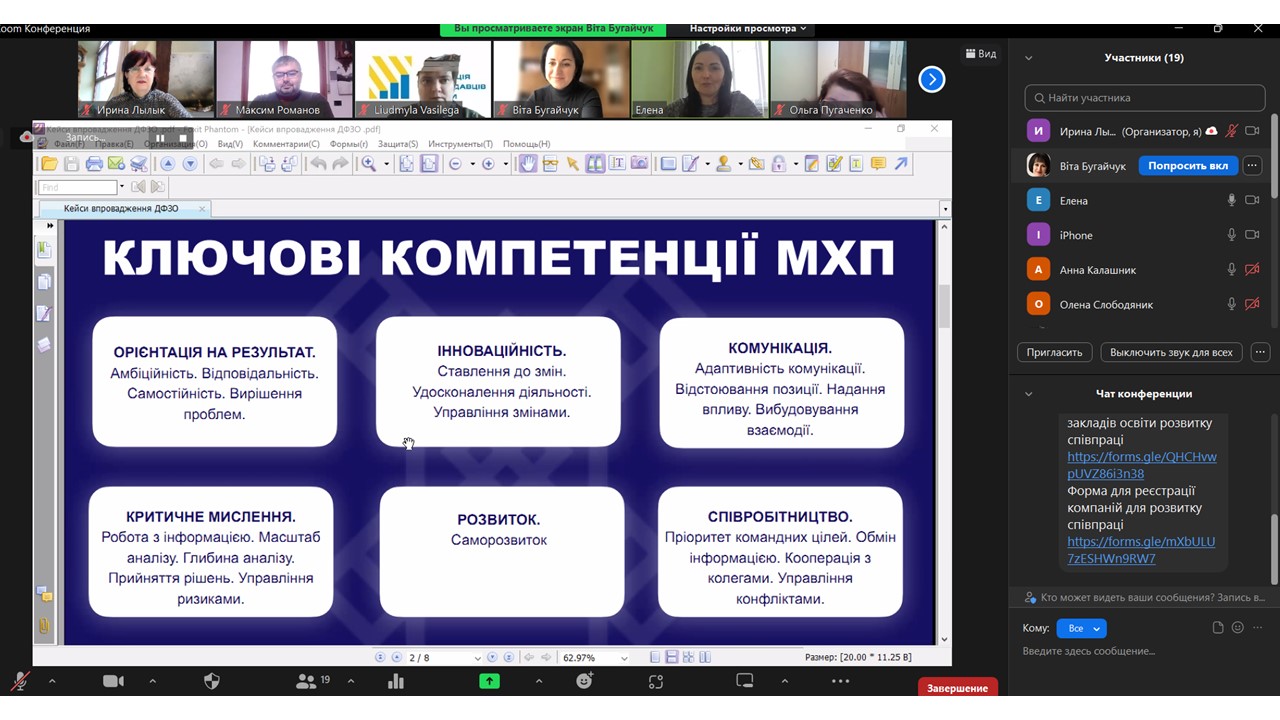Open the zoom percentage dropdown showing 62.97%
The height and width of the screenshot is (720, 1280).
[623, 657]
